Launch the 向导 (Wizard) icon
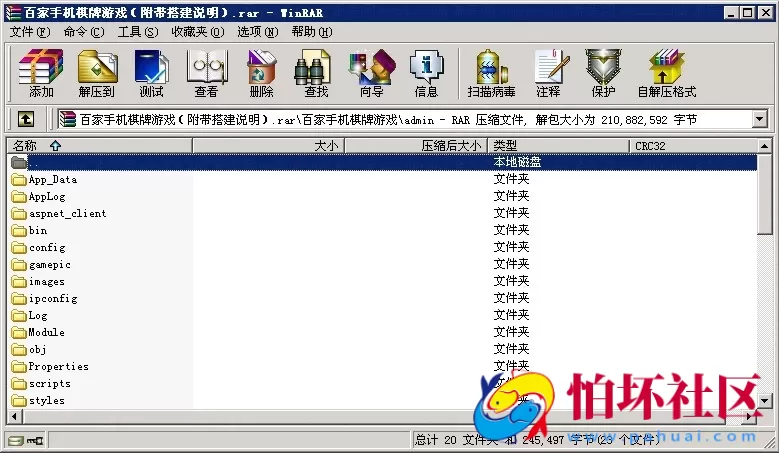Image resolution: width=779 pixels, height=453 pixels. tap(372, 73)
